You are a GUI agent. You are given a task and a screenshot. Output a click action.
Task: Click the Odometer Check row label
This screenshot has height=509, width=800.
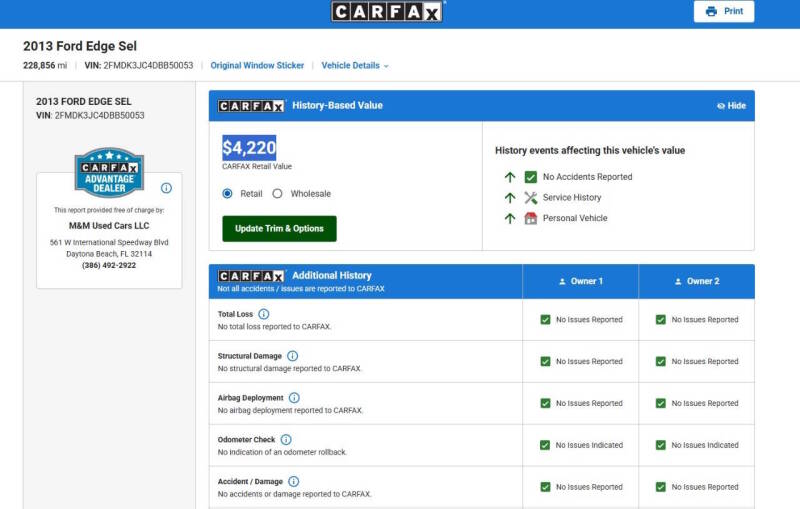click(x=246, y=440)
